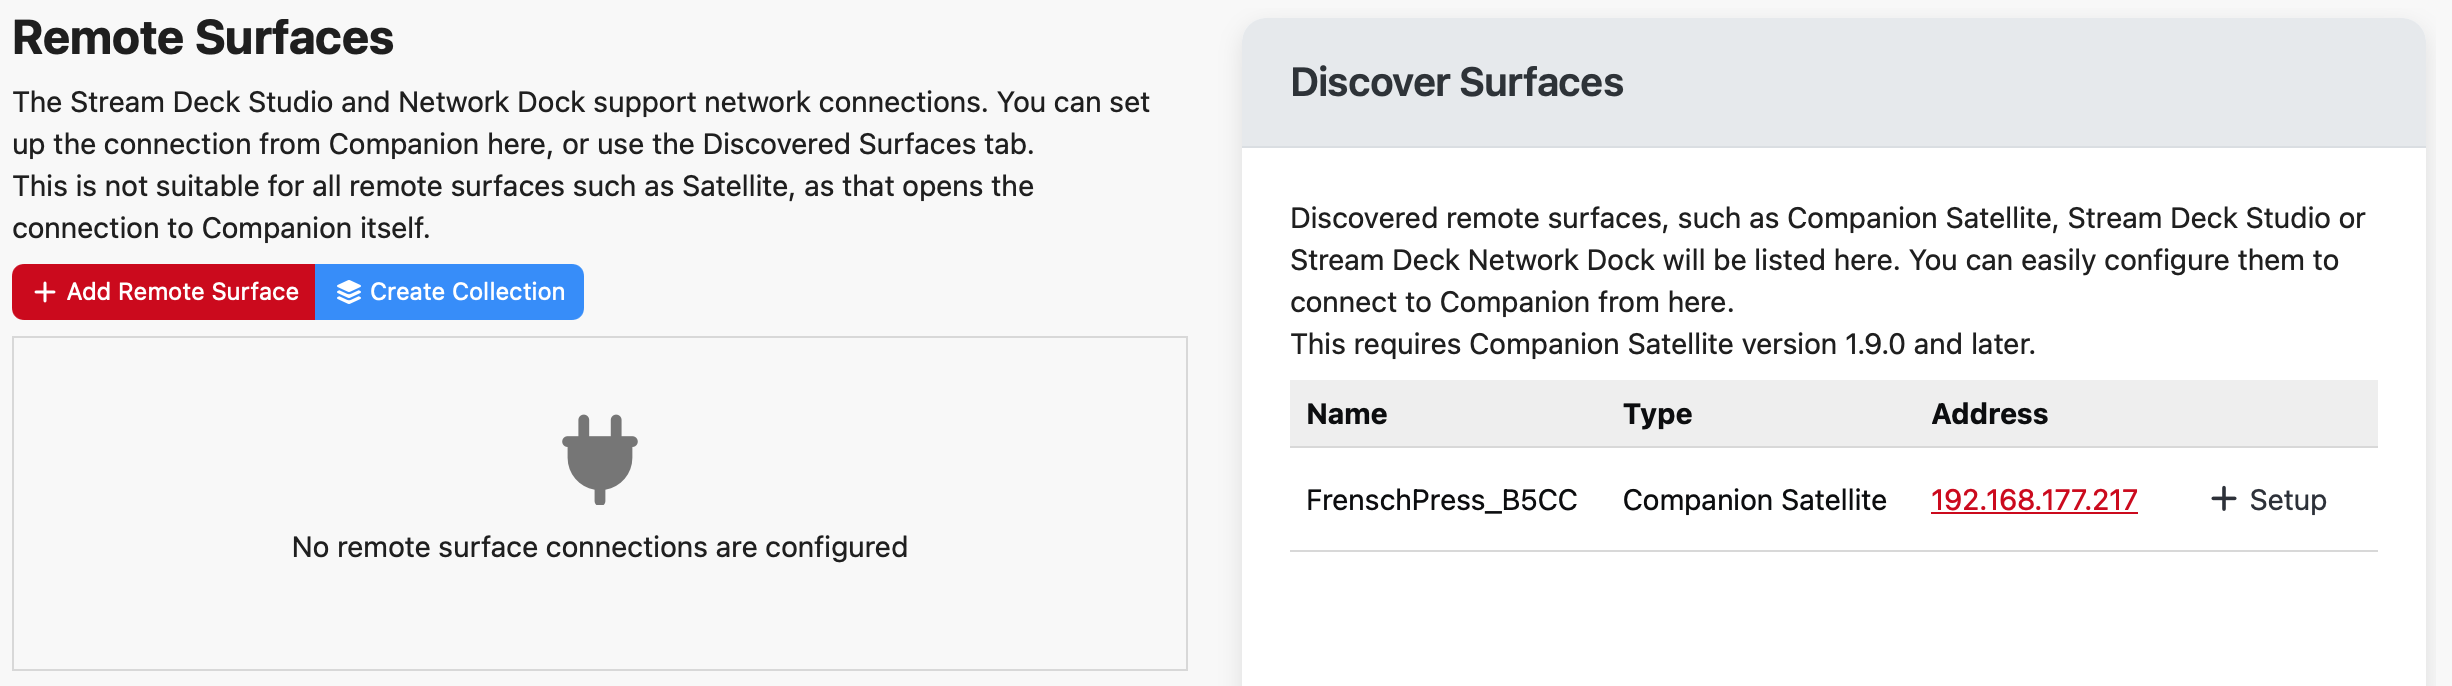
Task: Click the Stream Deck Studio intro paragraph
Action: (x=580, y=122)
